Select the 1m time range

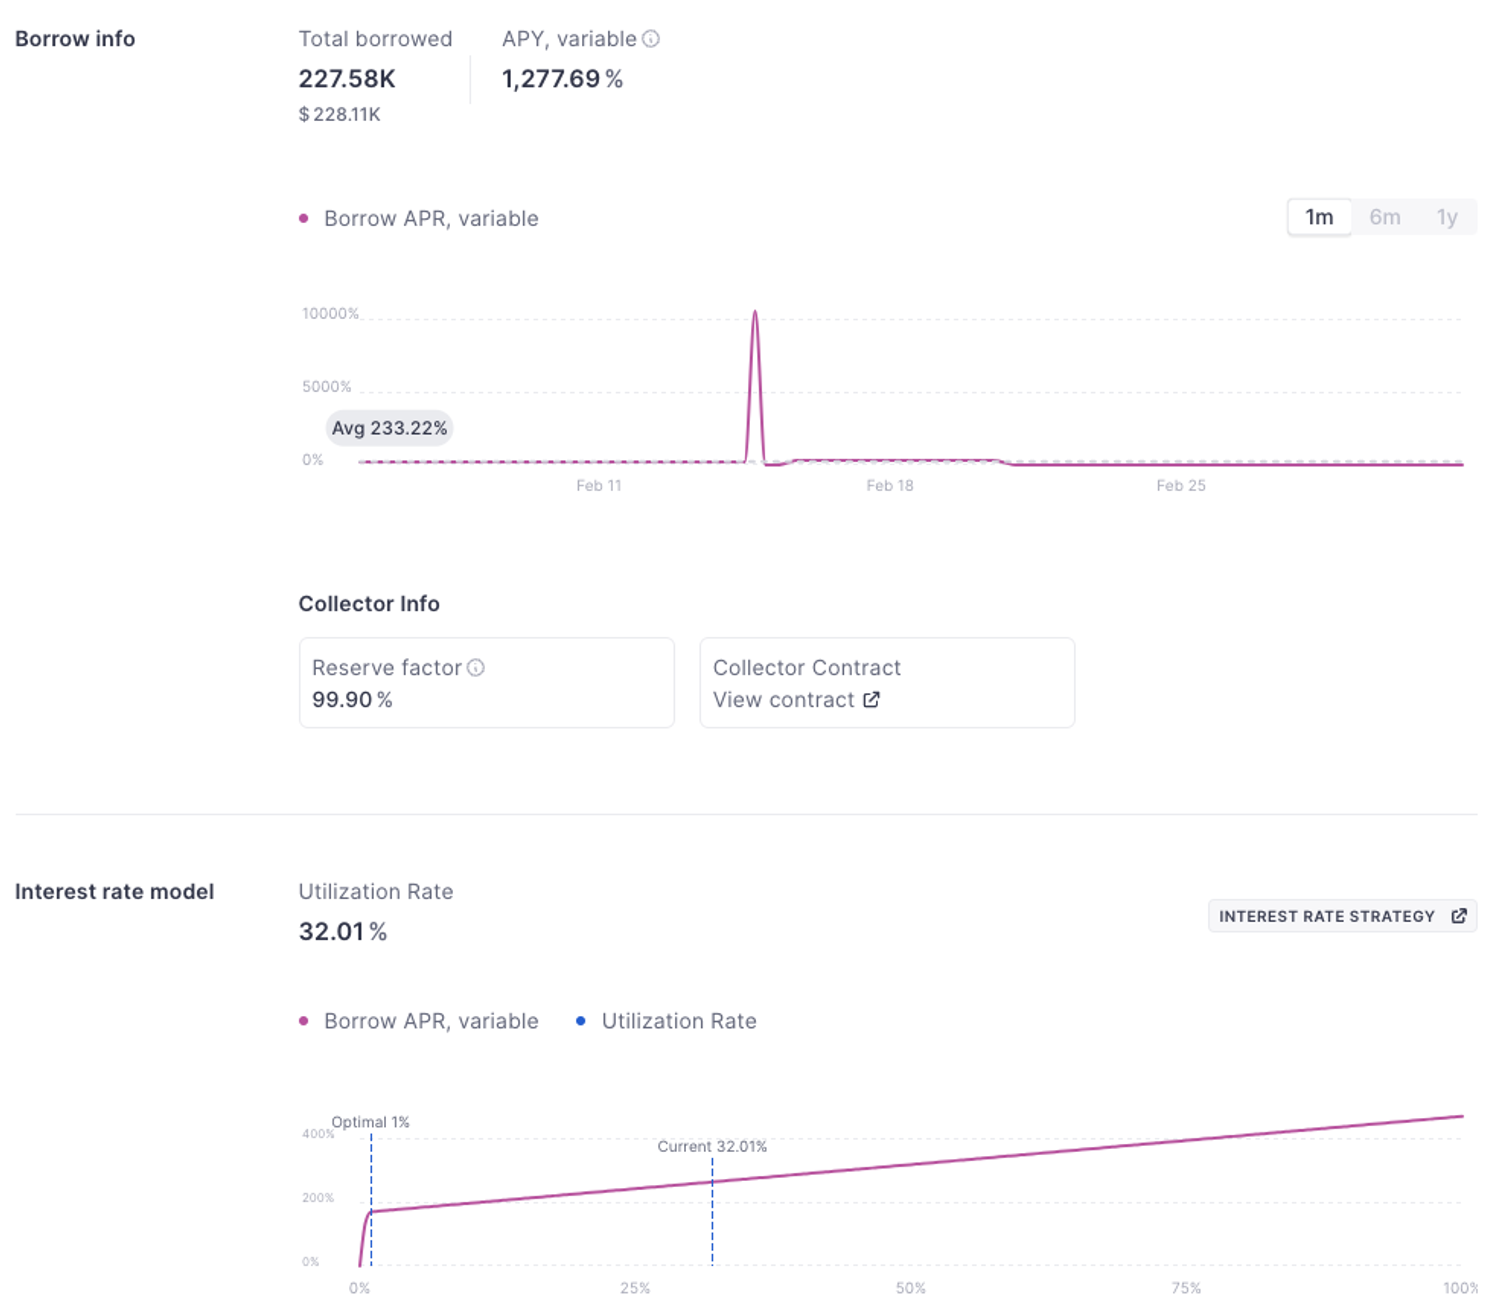pos(1319,217)
